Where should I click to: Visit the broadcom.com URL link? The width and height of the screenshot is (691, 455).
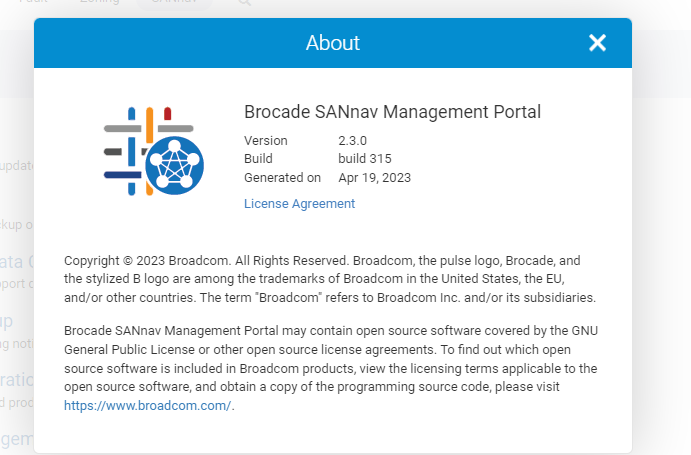click(147, 405)
